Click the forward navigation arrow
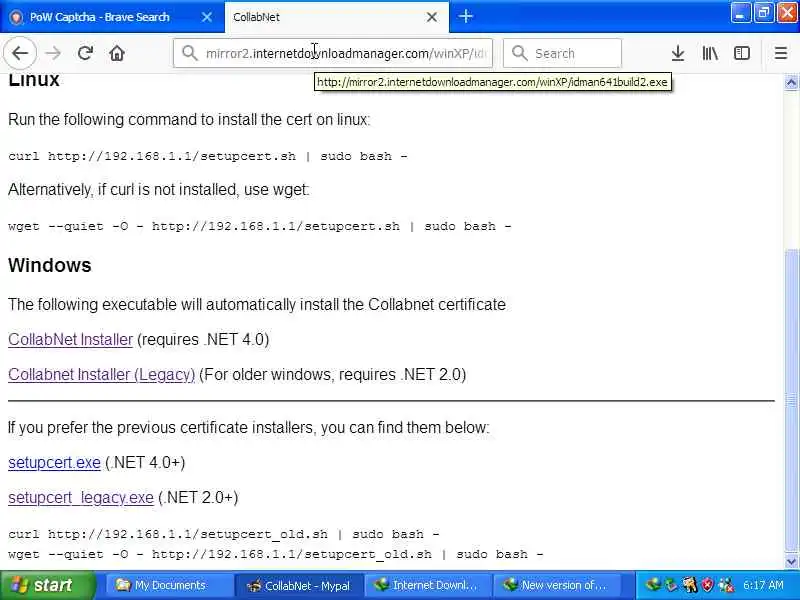Image resolution: width=800 pixels, height=600 pixels. point(53,53)
